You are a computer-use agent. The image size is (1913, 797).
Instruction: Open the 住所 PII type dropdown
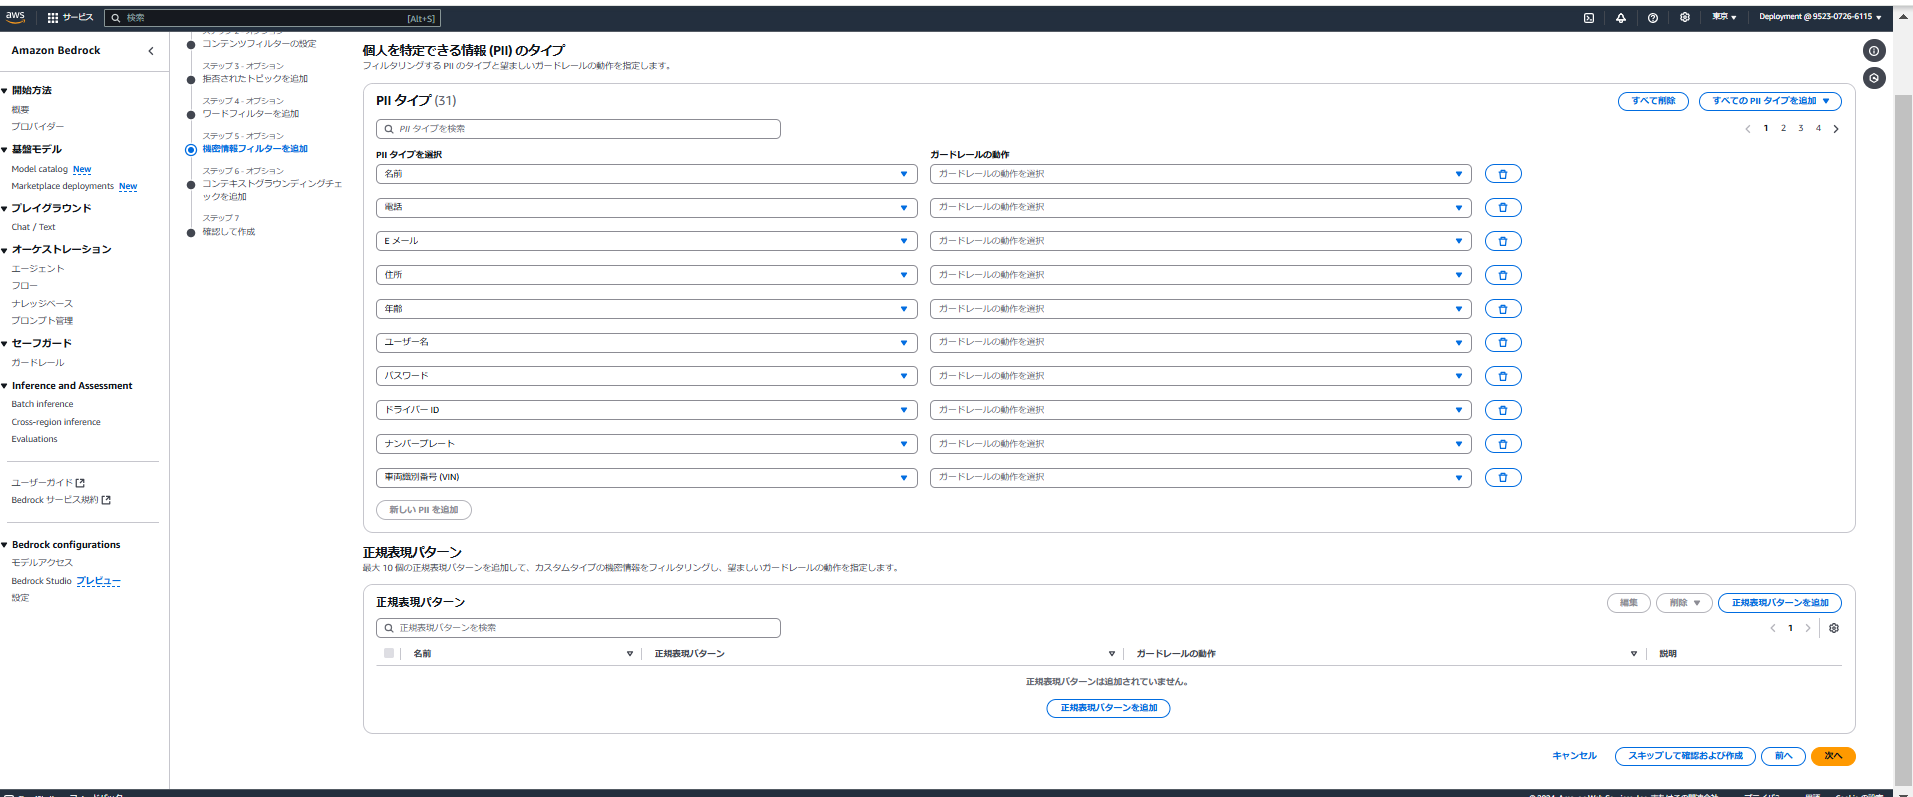[647, 275]
